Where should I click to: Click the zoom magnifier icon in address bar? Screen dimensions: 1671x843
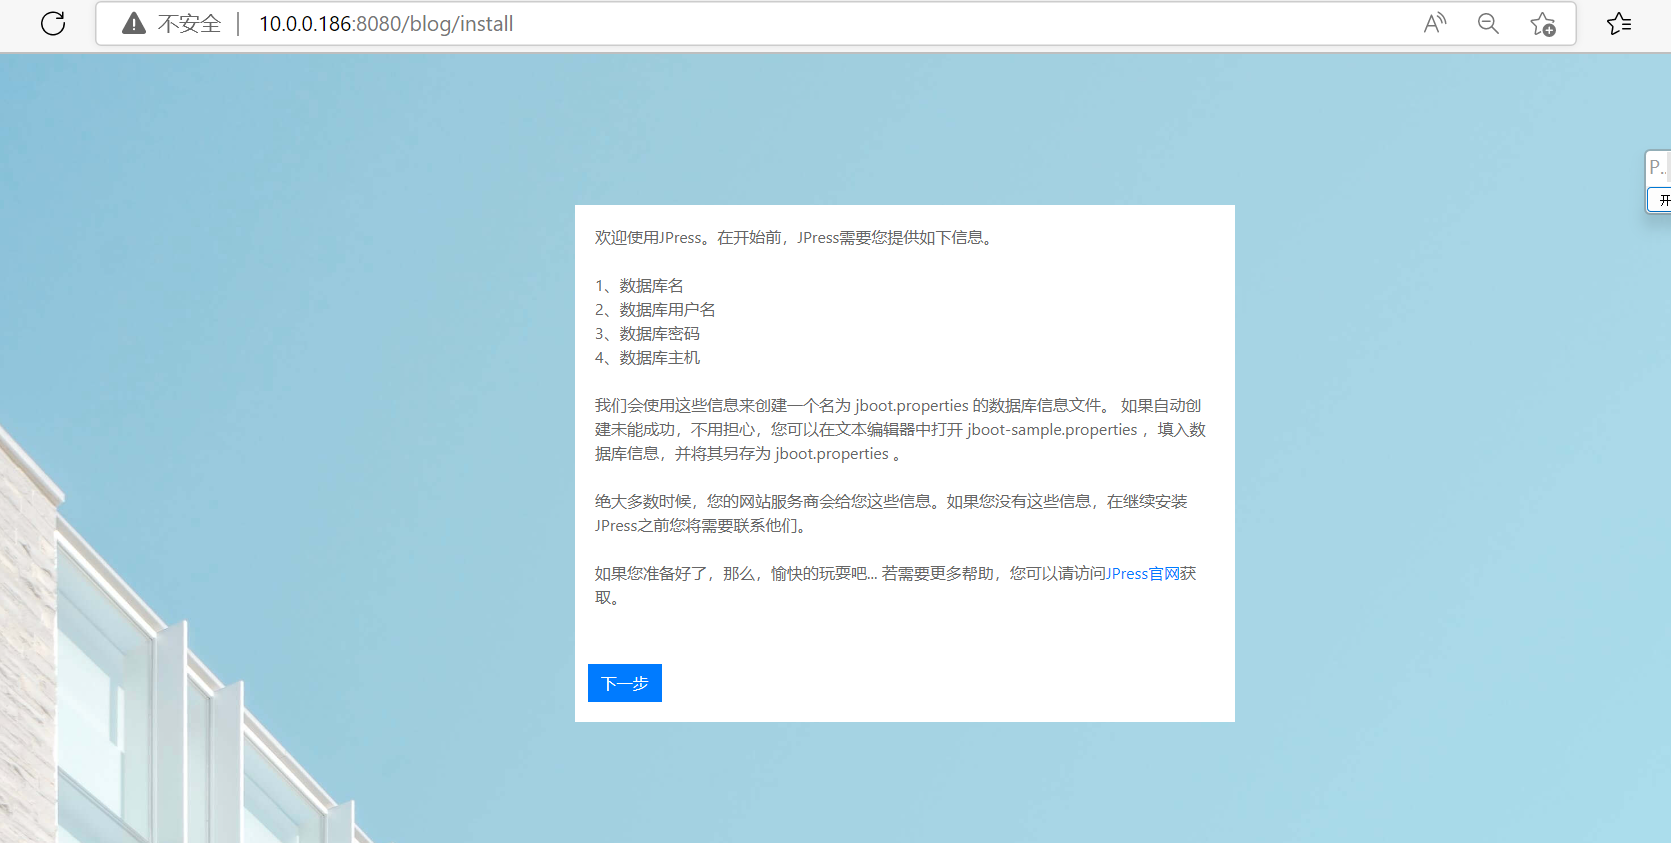pyautogui.click(x=1488, y=23)
